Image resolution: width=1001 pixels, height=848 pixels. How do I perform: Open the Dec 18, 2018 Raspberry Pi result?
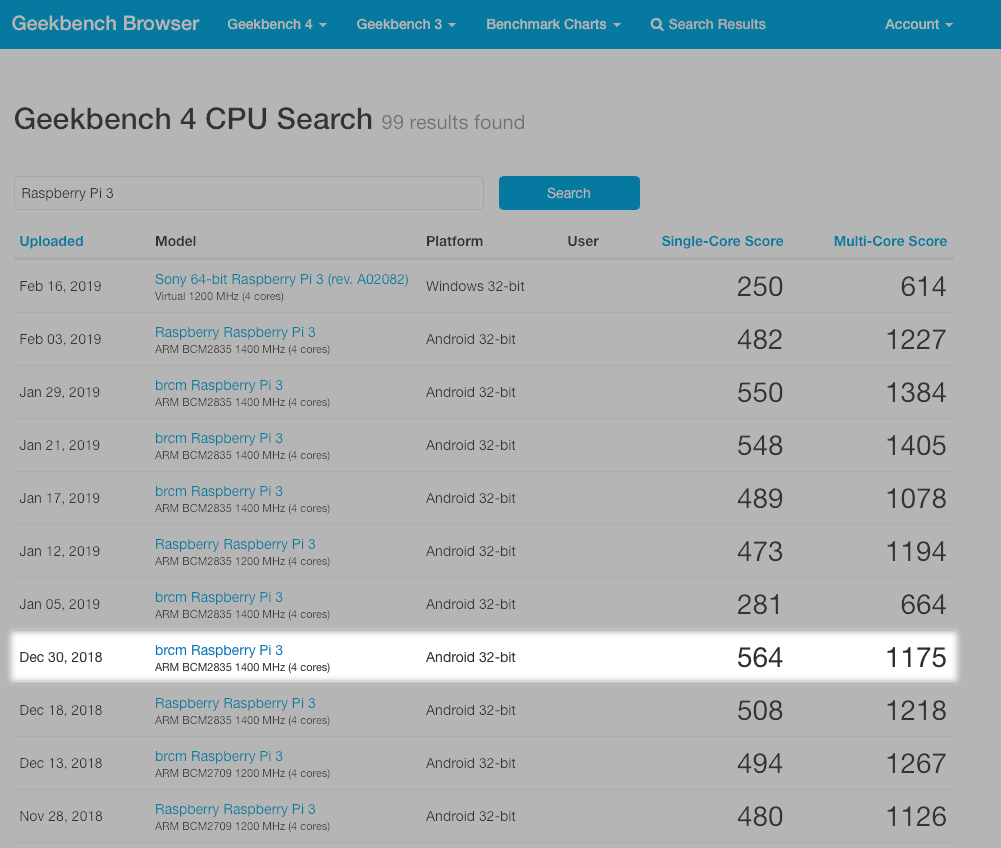tap(235, 703)
